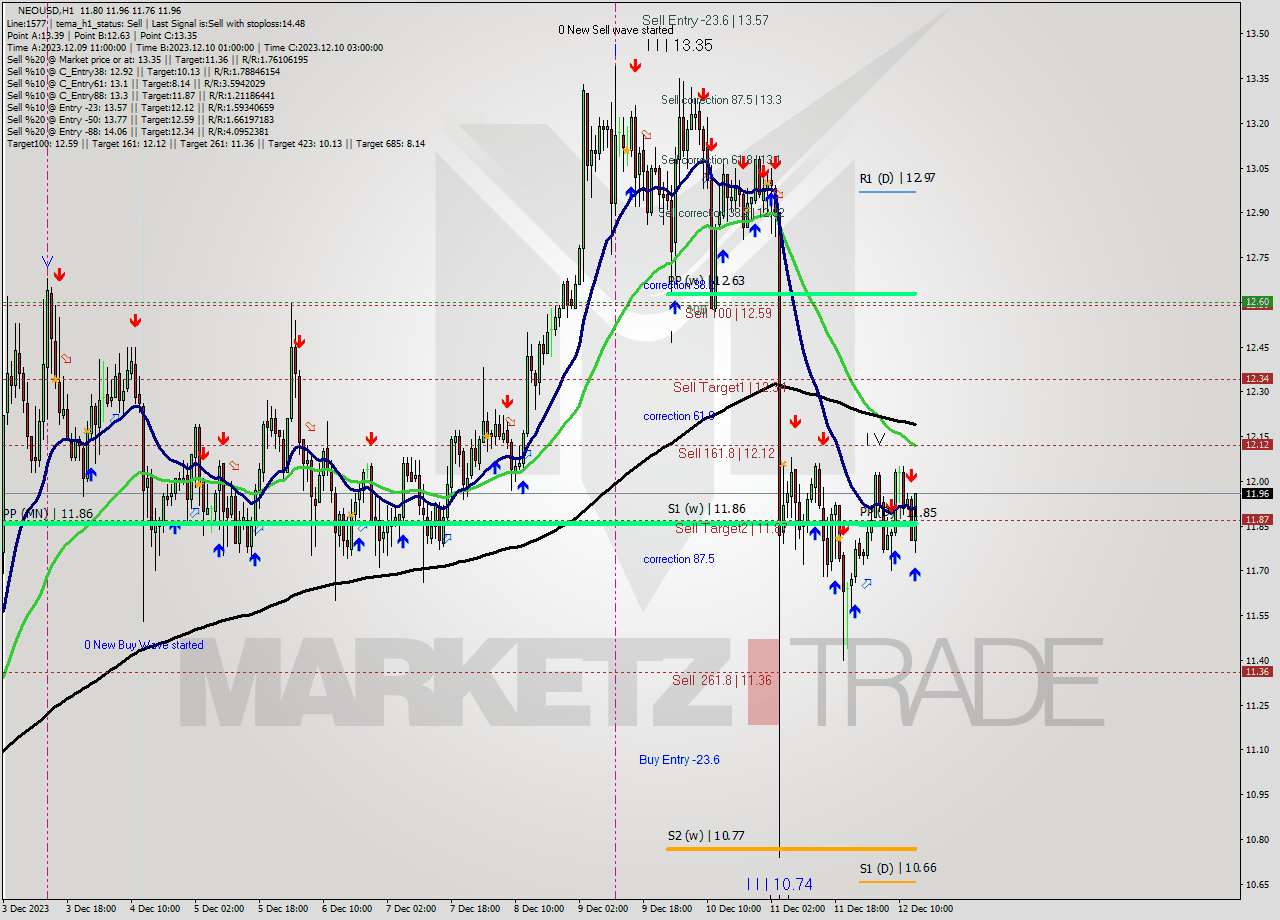This screenshot has height=920, width=1280.
Task: Click '0 New Buy Wave started' label
Action: (143, 645)
